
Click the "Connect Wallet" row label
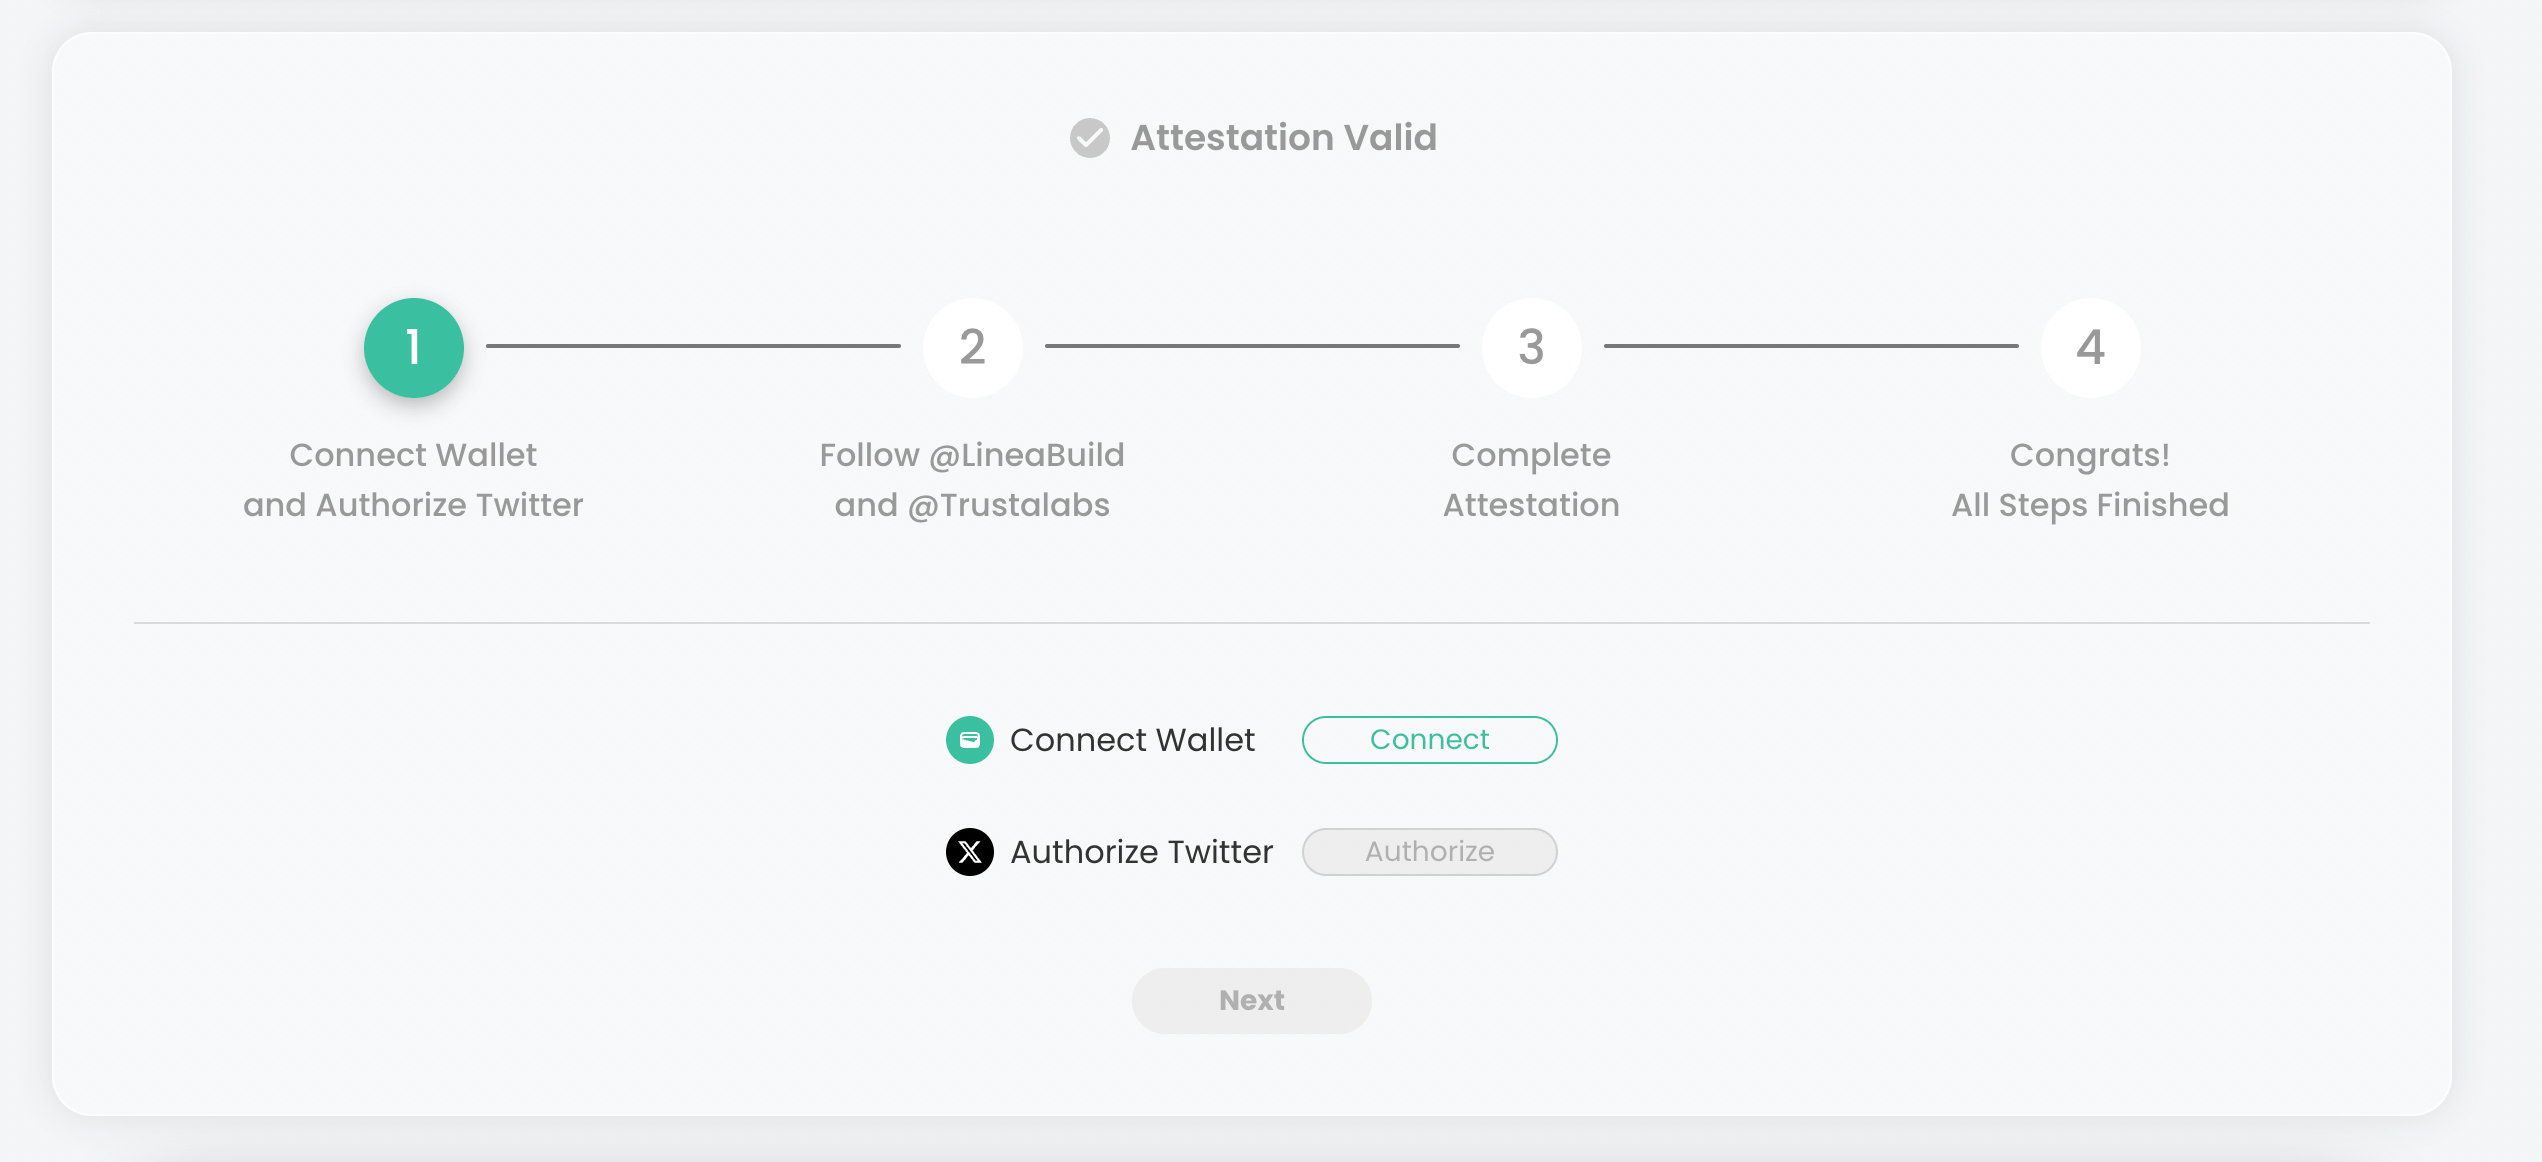(1132, 740)
